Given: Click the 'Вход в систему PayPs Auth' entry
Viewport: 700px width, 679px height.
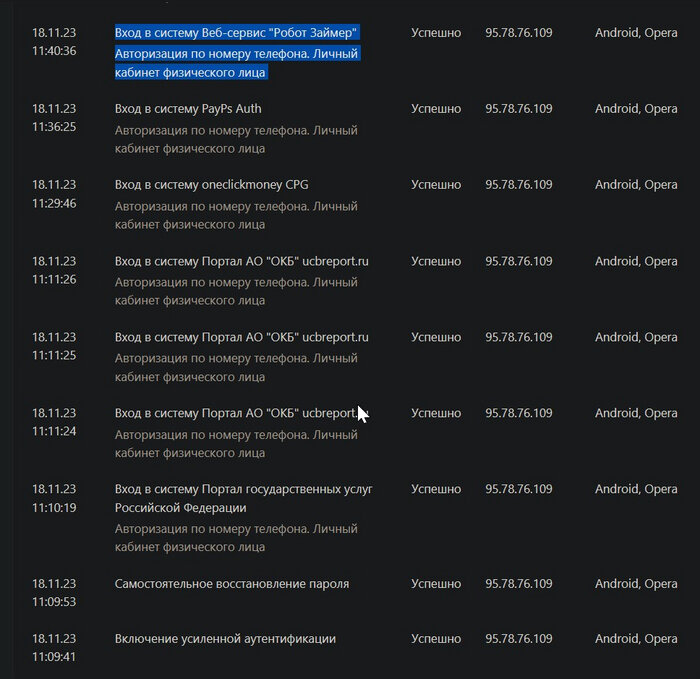Looking at the screenshot, I should pyautogui.click(x=188, y=108).
